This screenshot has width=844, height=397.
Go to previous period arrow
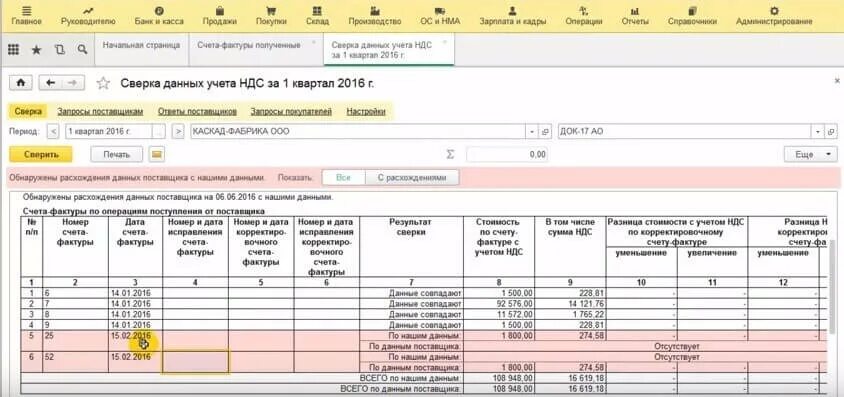53,131
